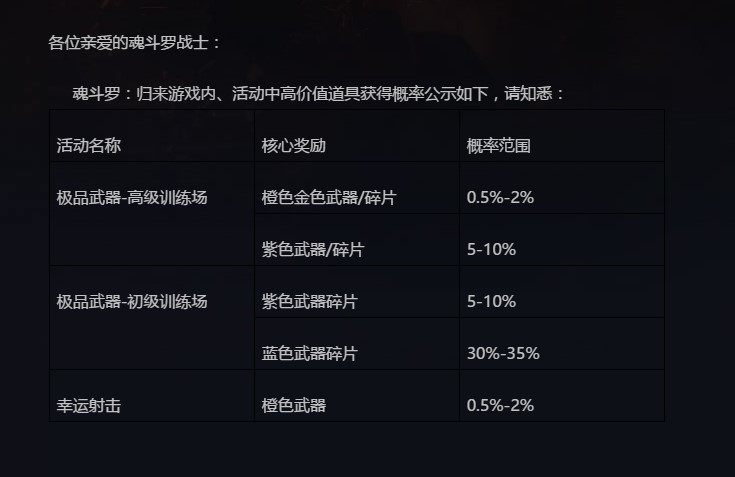735x477 pixels.
Task: Select the 紫色武器/碎片 reward cell
Action: (x=312, y=250)
